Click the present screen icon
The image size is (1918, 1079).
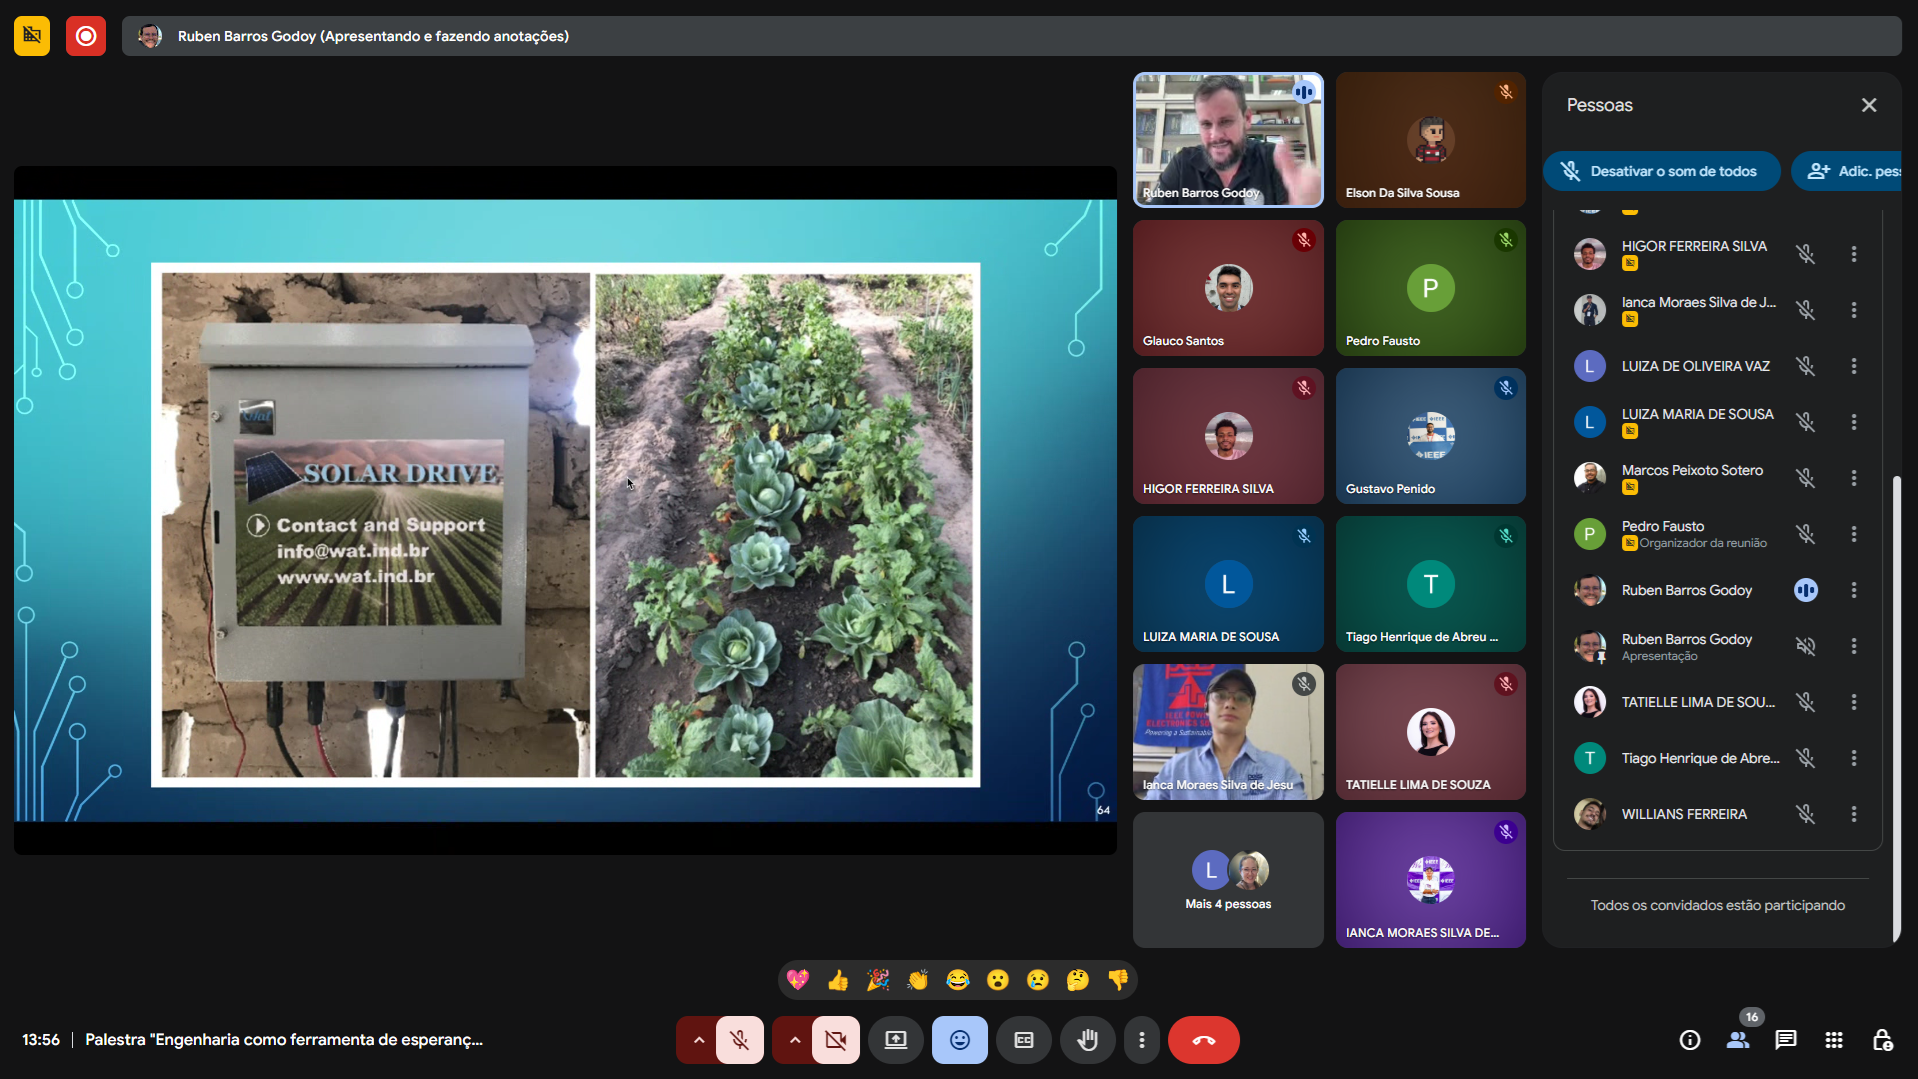coord(895,1040)
